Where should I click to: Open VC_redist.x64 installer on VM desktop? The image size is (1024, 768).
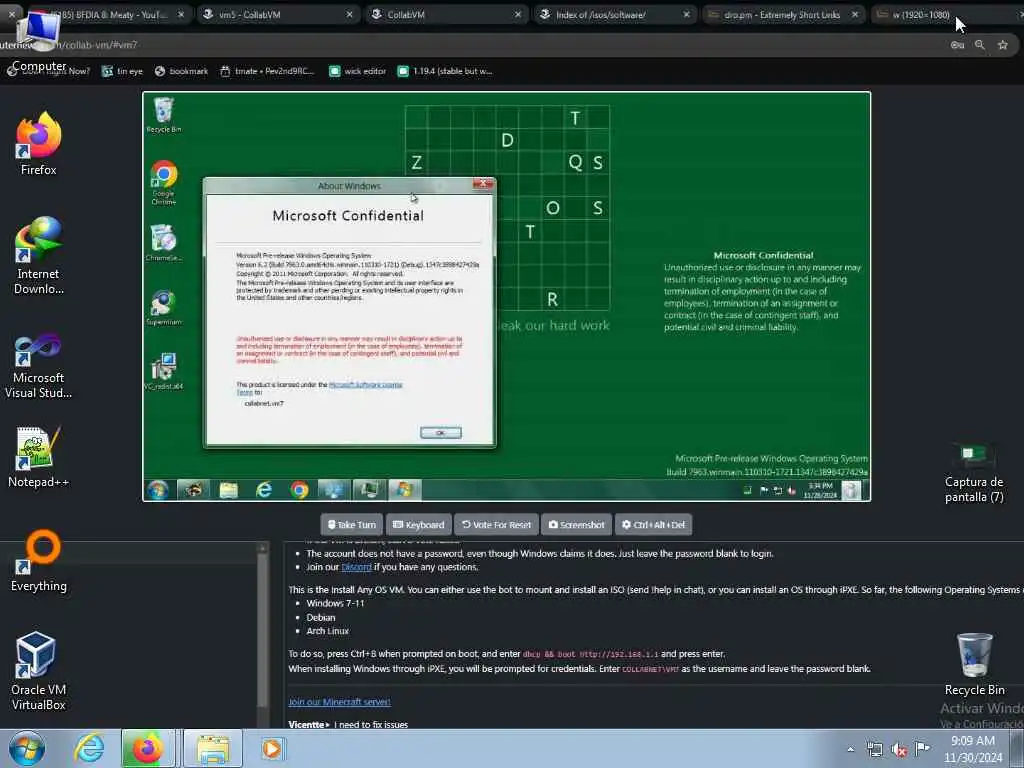pyautogui.click(x=163, y=372)
